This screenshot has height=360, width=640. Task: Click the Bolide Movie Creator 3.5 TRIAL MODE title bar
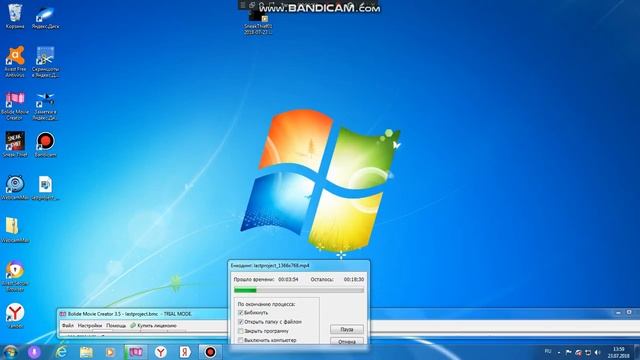[x=130, y=314]
